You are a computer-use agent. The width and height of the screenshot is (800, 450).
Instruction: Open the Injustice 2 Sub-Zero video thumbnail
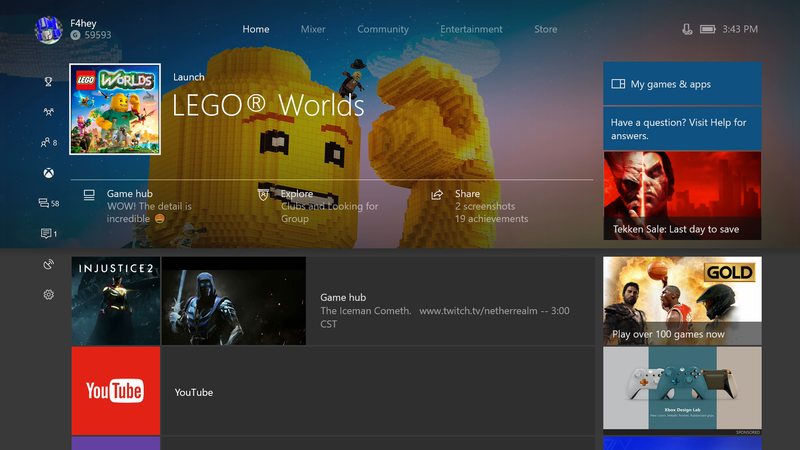(234, 301)
